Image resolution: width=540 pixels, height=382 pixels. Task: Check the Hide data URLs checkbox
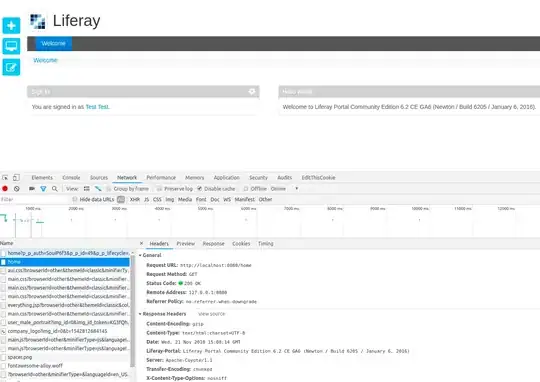pyautogui.click(x=74, y=199)
